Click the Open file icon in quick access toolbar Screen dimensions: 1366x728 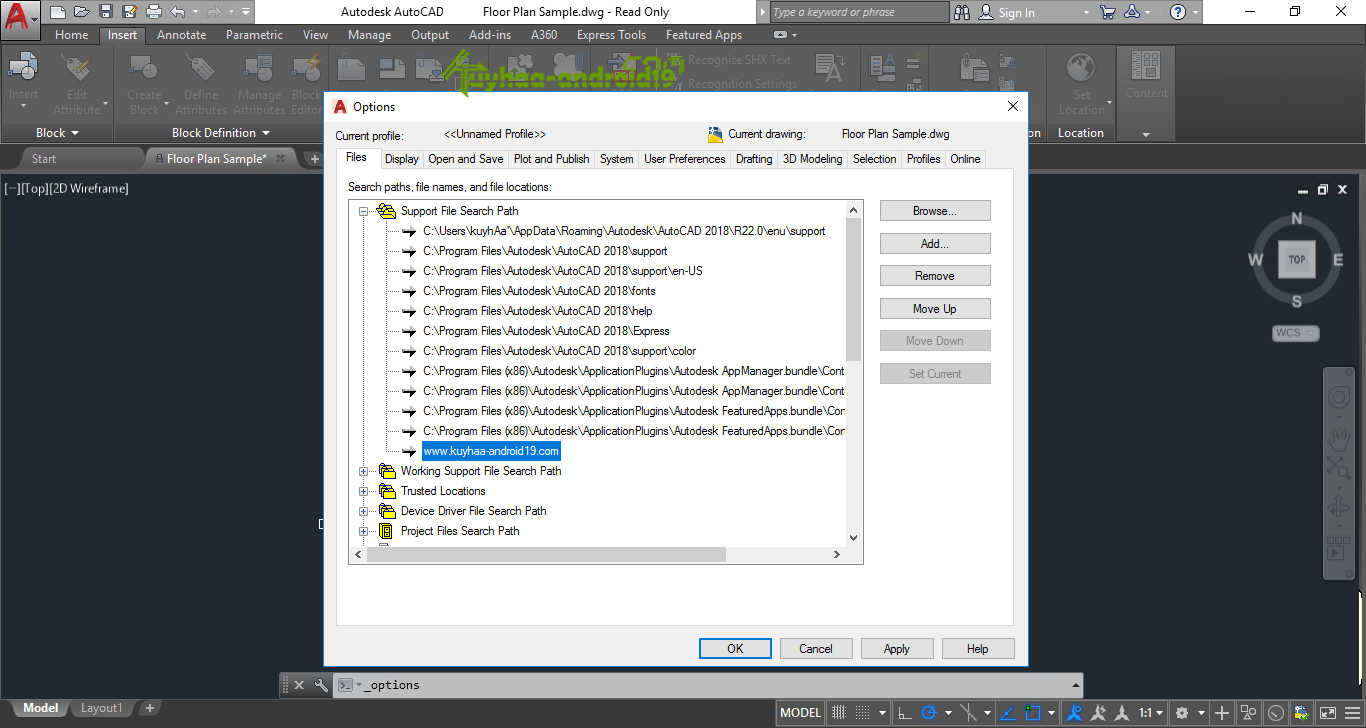tap(82, 12)
